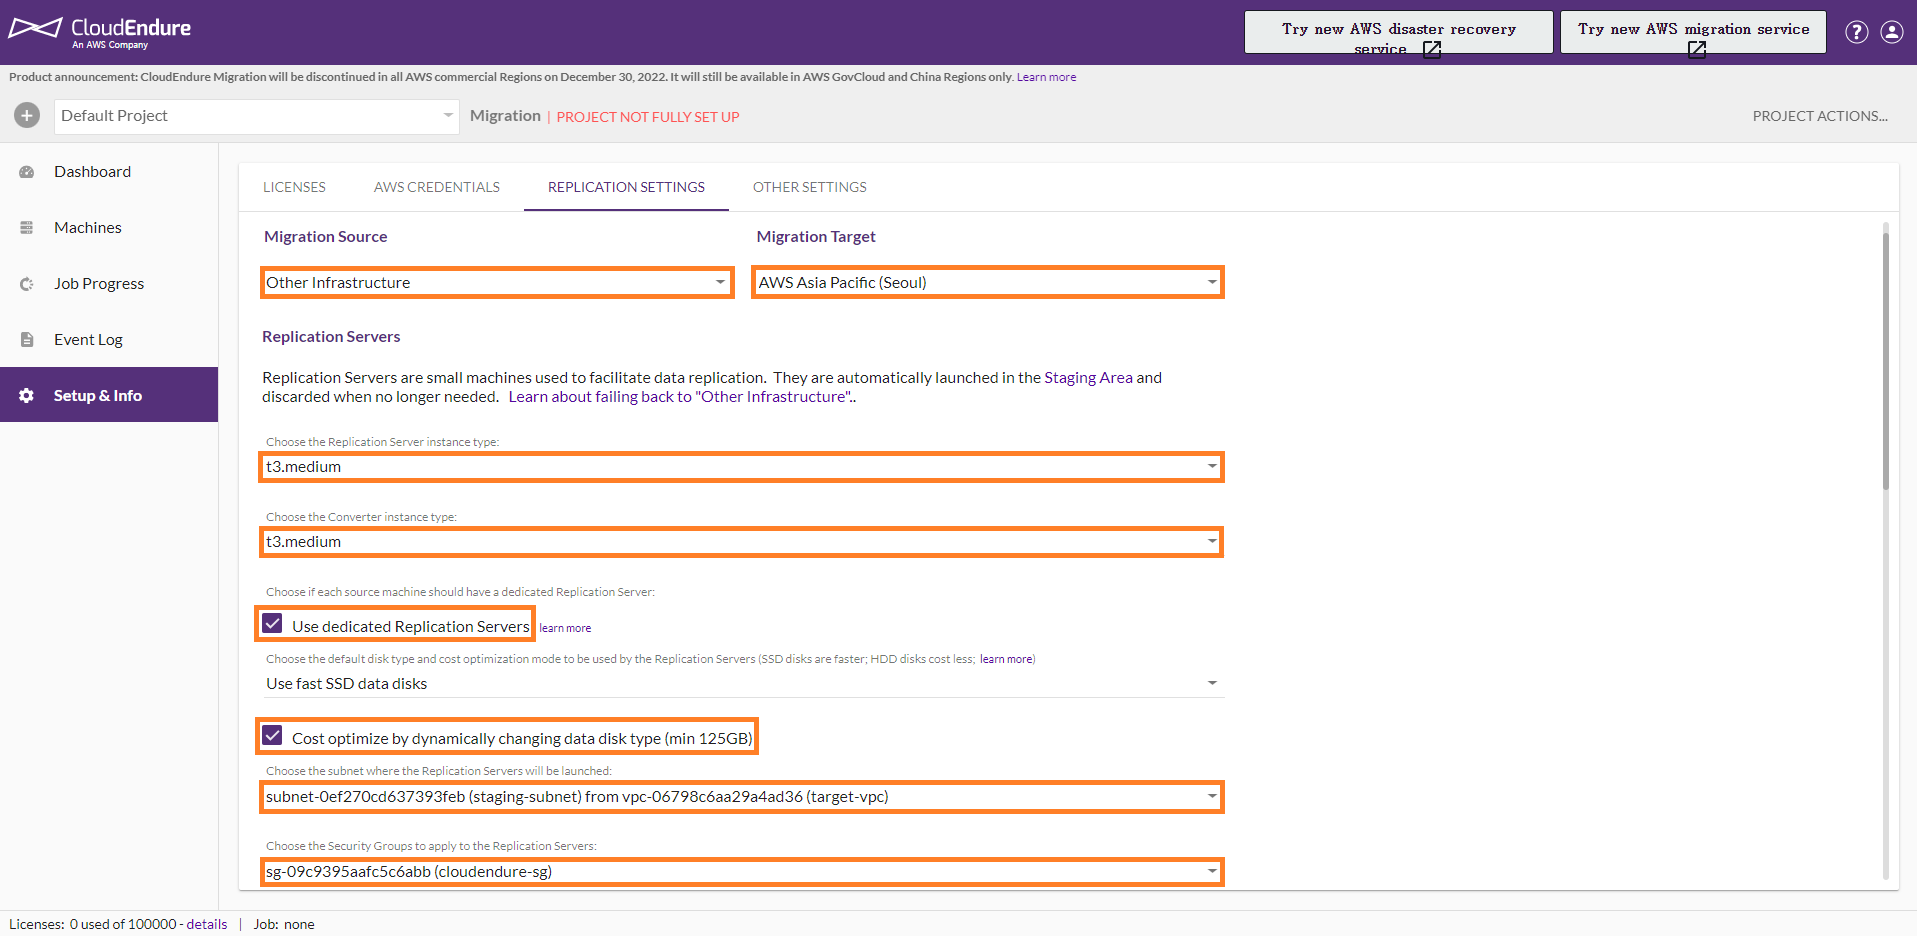Click the Replication Servers heading
The width and height of the screenshot is (1917, 936).
(331, 337)
